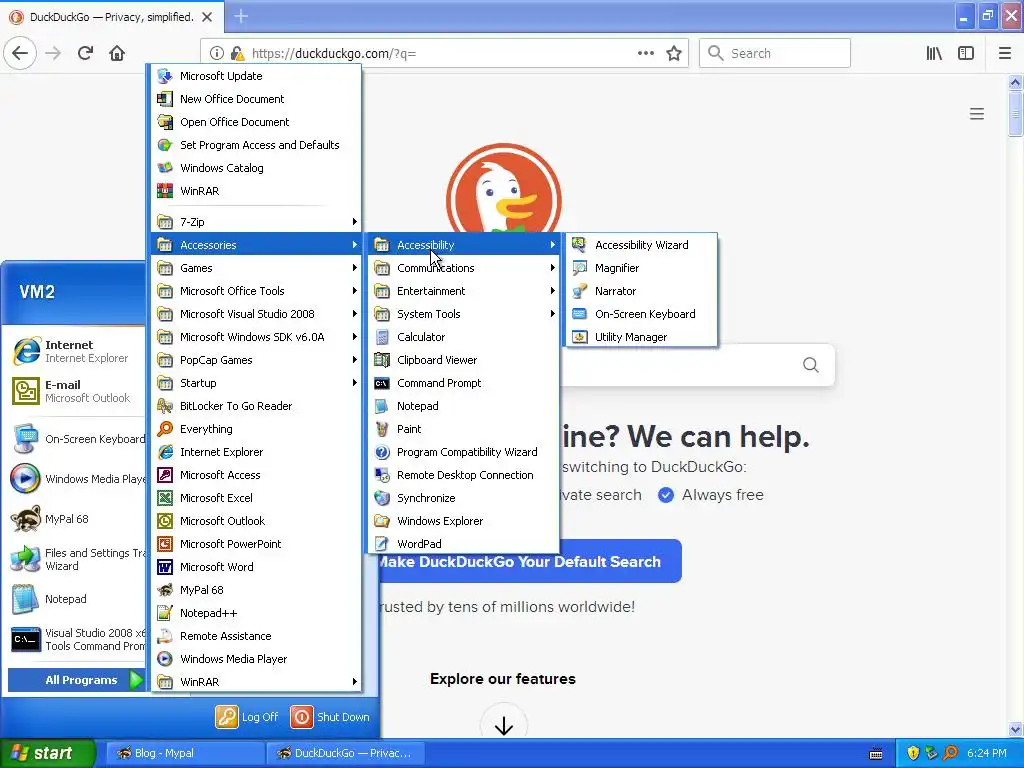Screen dimensions: 1024x768
Task: Launch Utility Manager
Action: (x=641, y=337)
